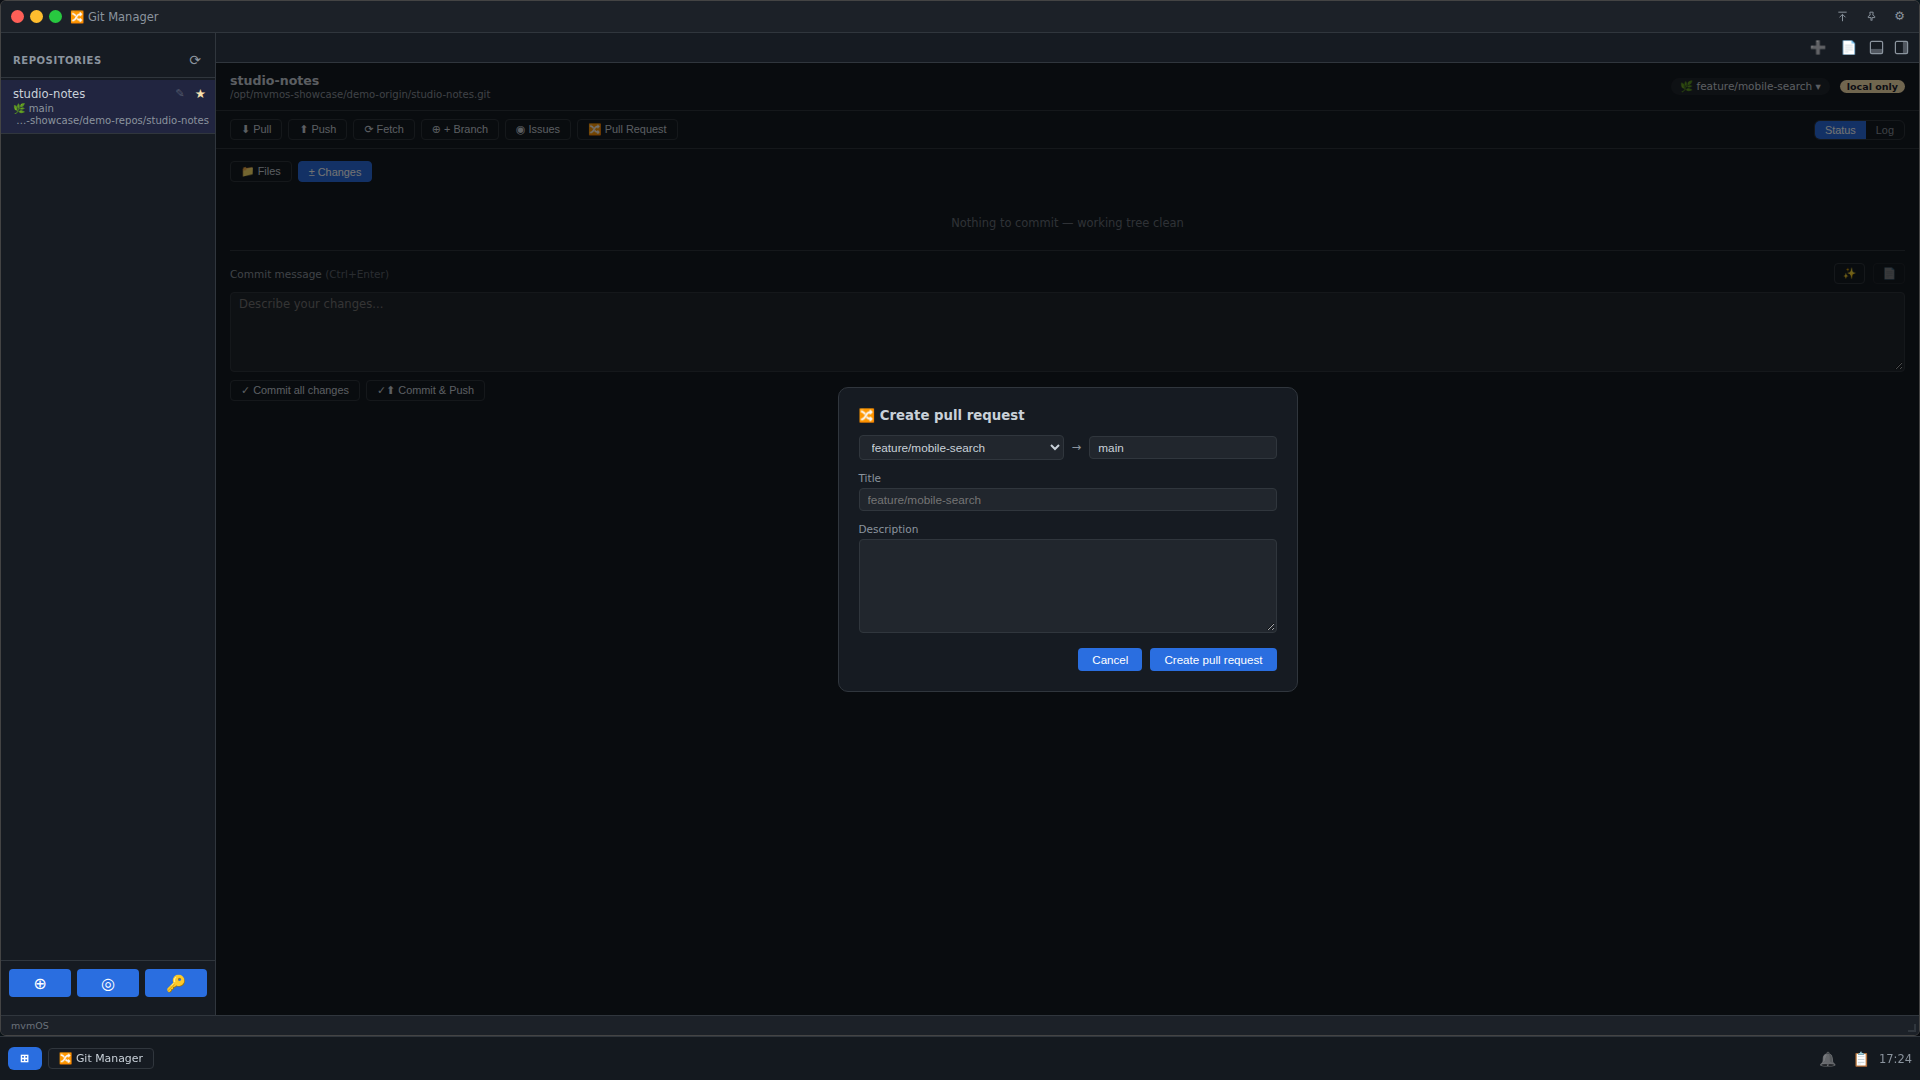Click the pin icon in title bar
The height and width of the screenshot is (1080, 1920).
pyautogui.click(x=1871, y=16)
